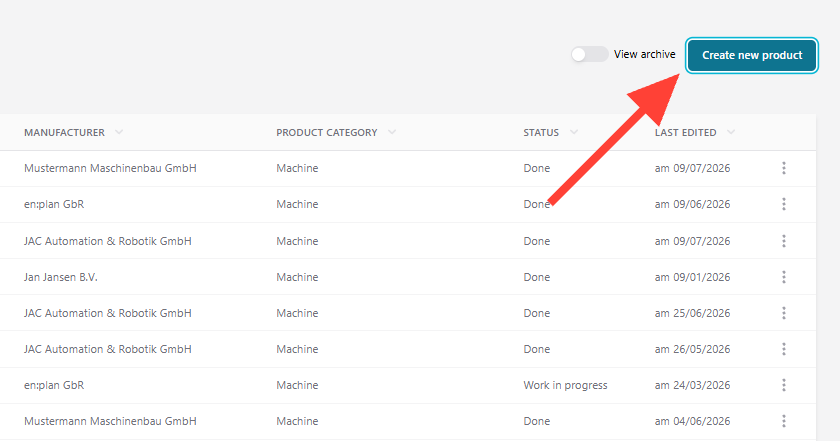840x441 pixels.
Task: Expand the Product Category column chevron
Action: (392, 132)
